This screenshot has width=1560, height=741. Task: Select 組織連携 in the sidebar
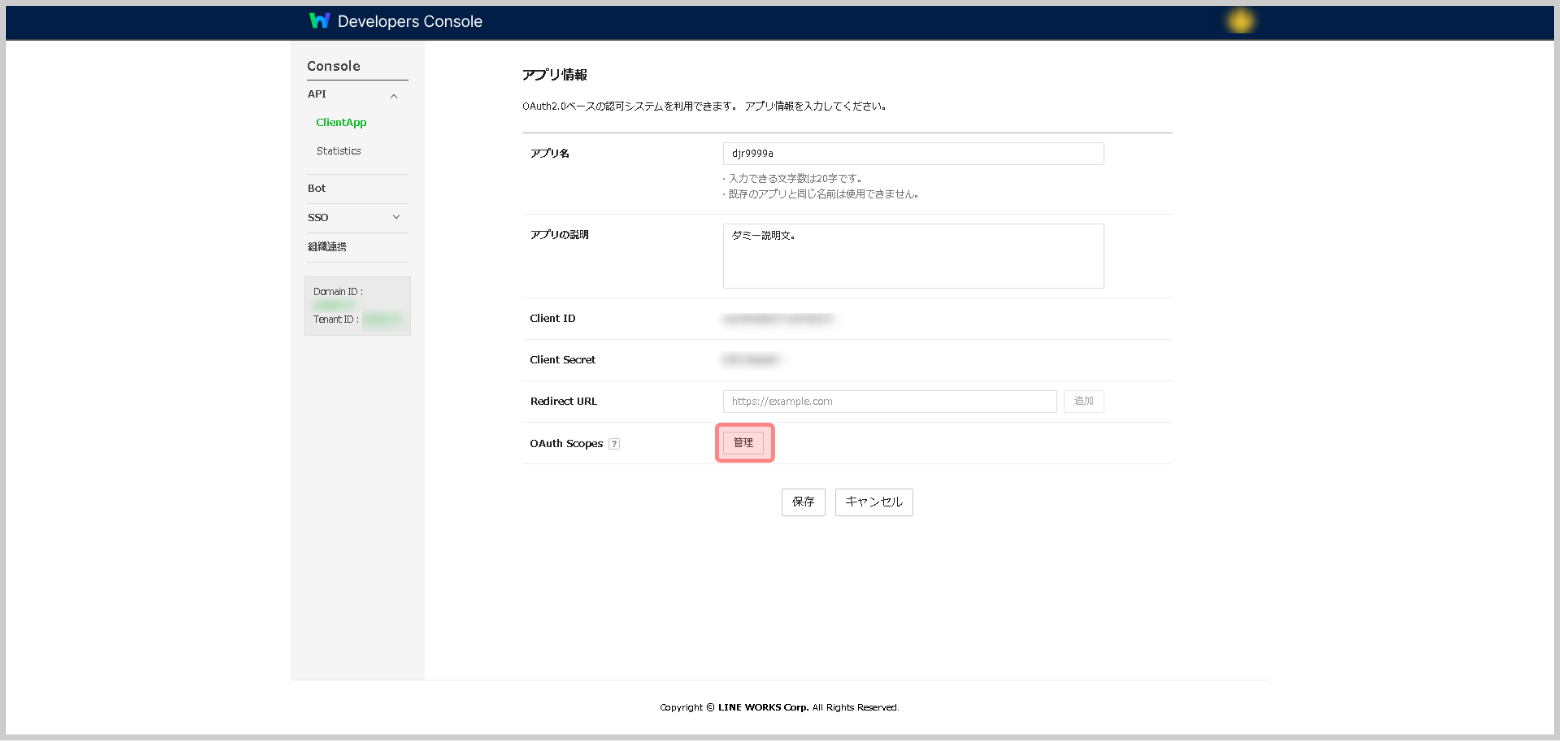(x=327, y=246)
